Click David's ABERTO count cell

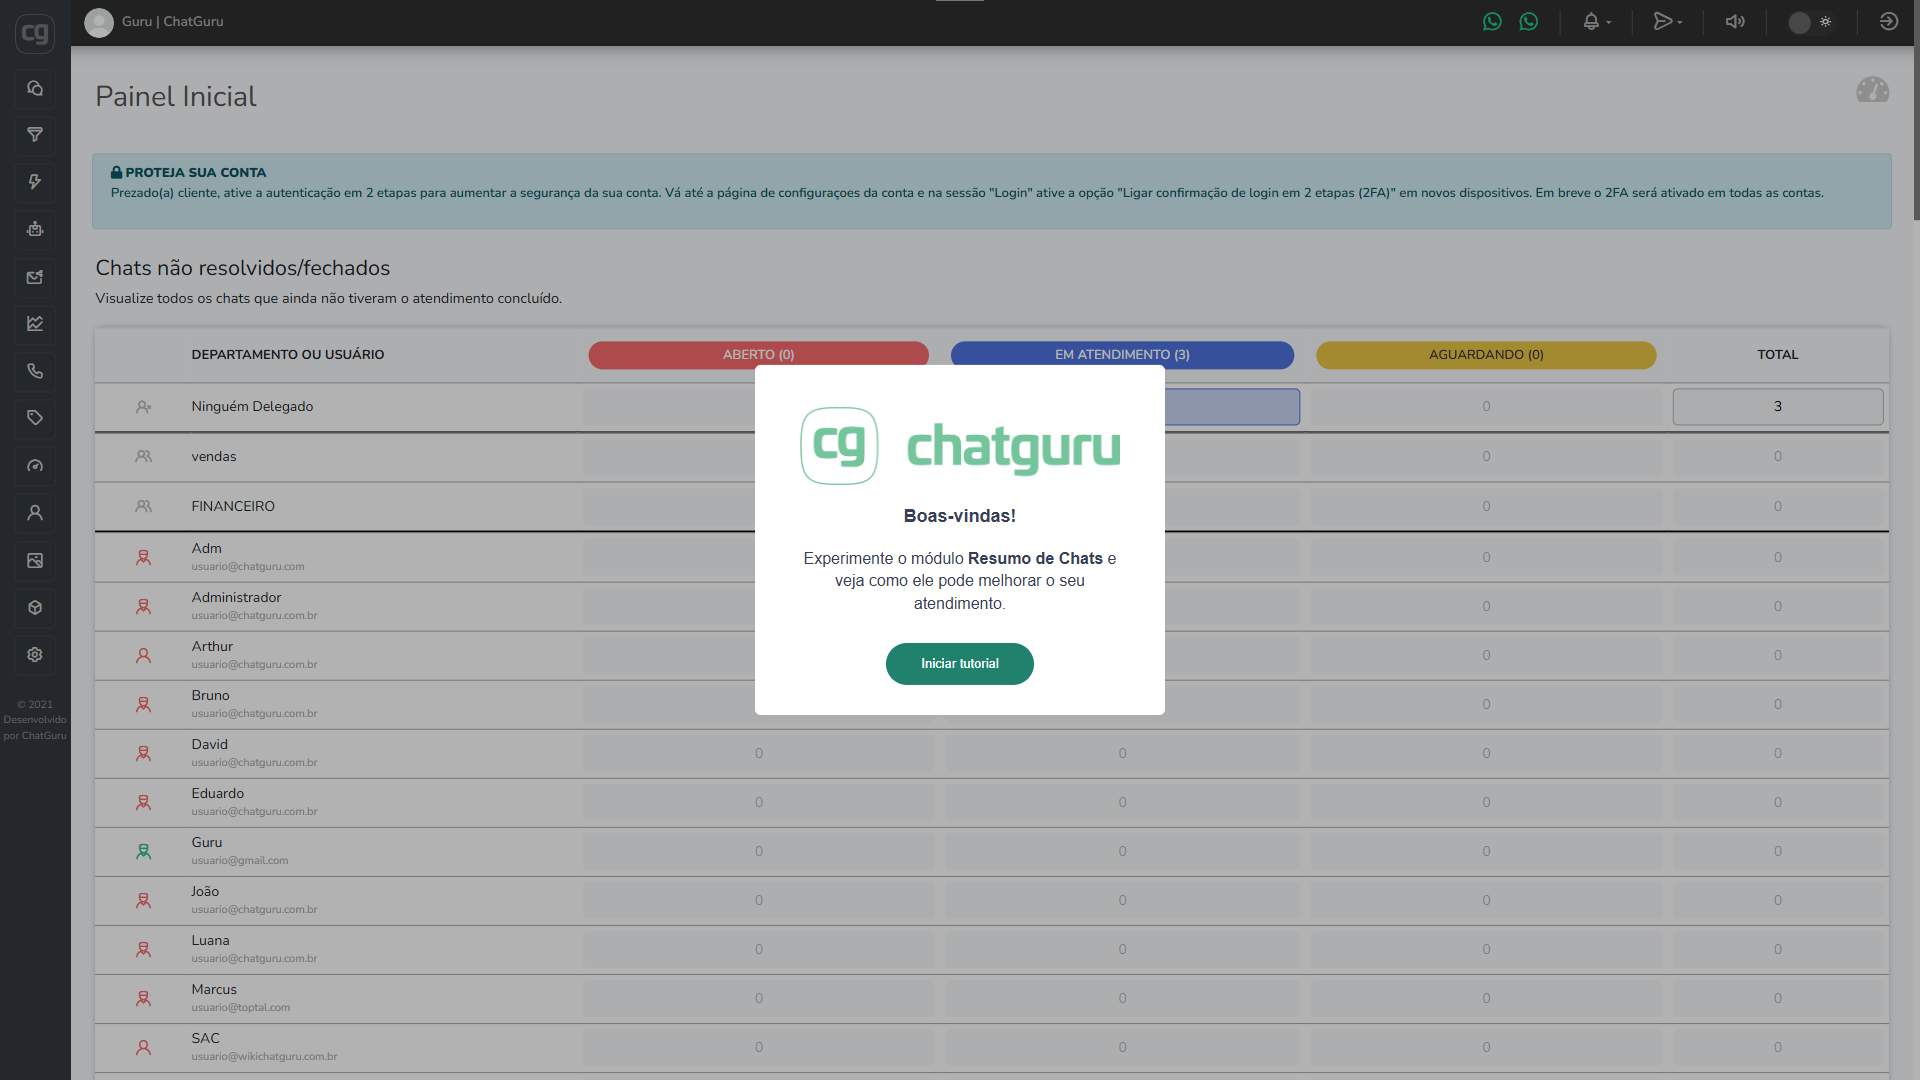[x=758, y=754]
